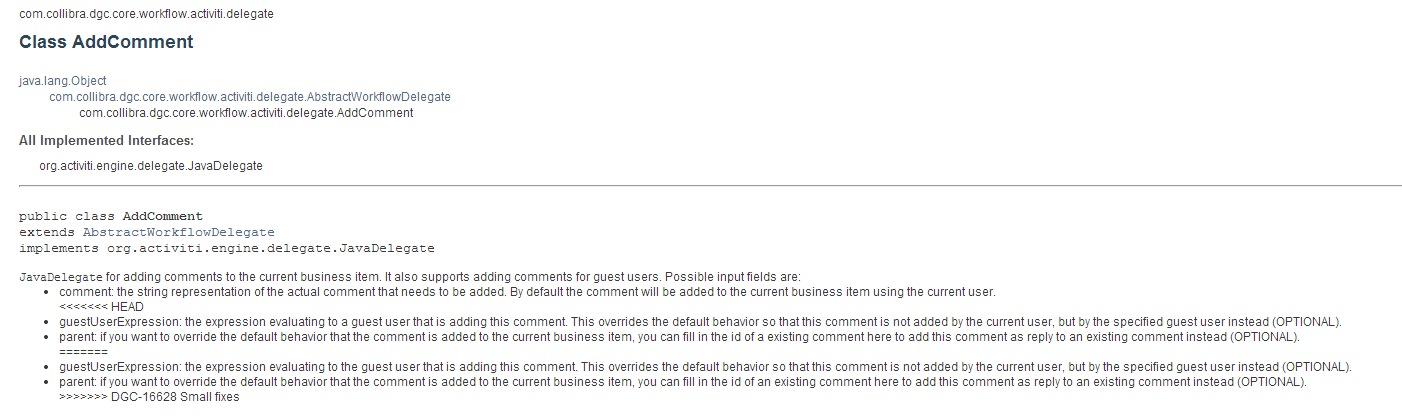Click the 'All Implemented Interfaces:' label
Screen dimensions: 1402x419
pos(106,141)
